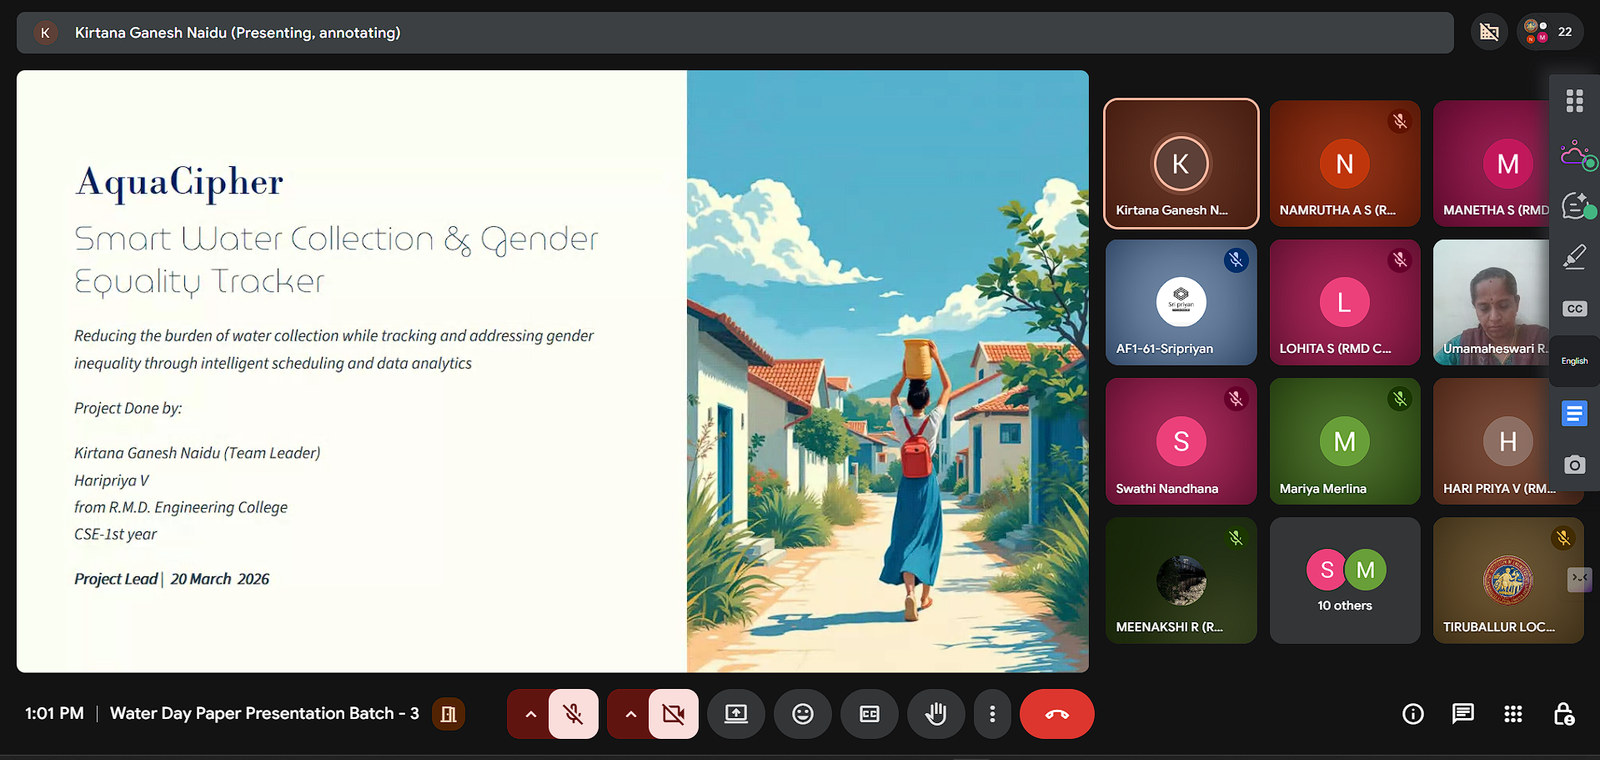Open the activities grid menu at bottom right
The height and width of the screenshot is (760, 1600).
click(1513, 714)
